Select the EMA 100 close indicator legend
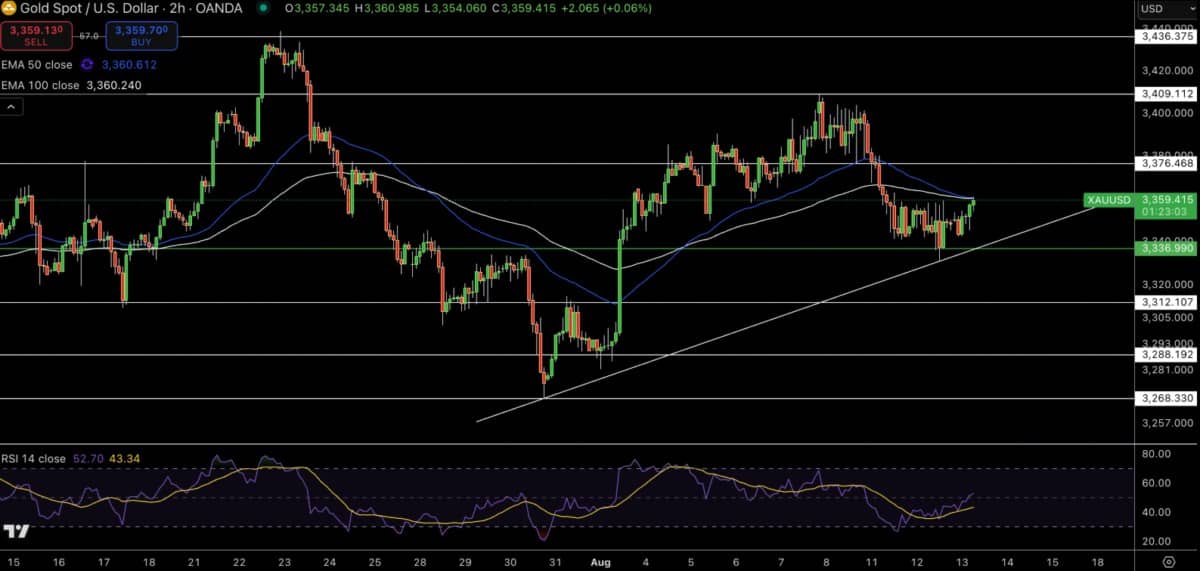This screenshot has height=571, width=1200. 41,86
